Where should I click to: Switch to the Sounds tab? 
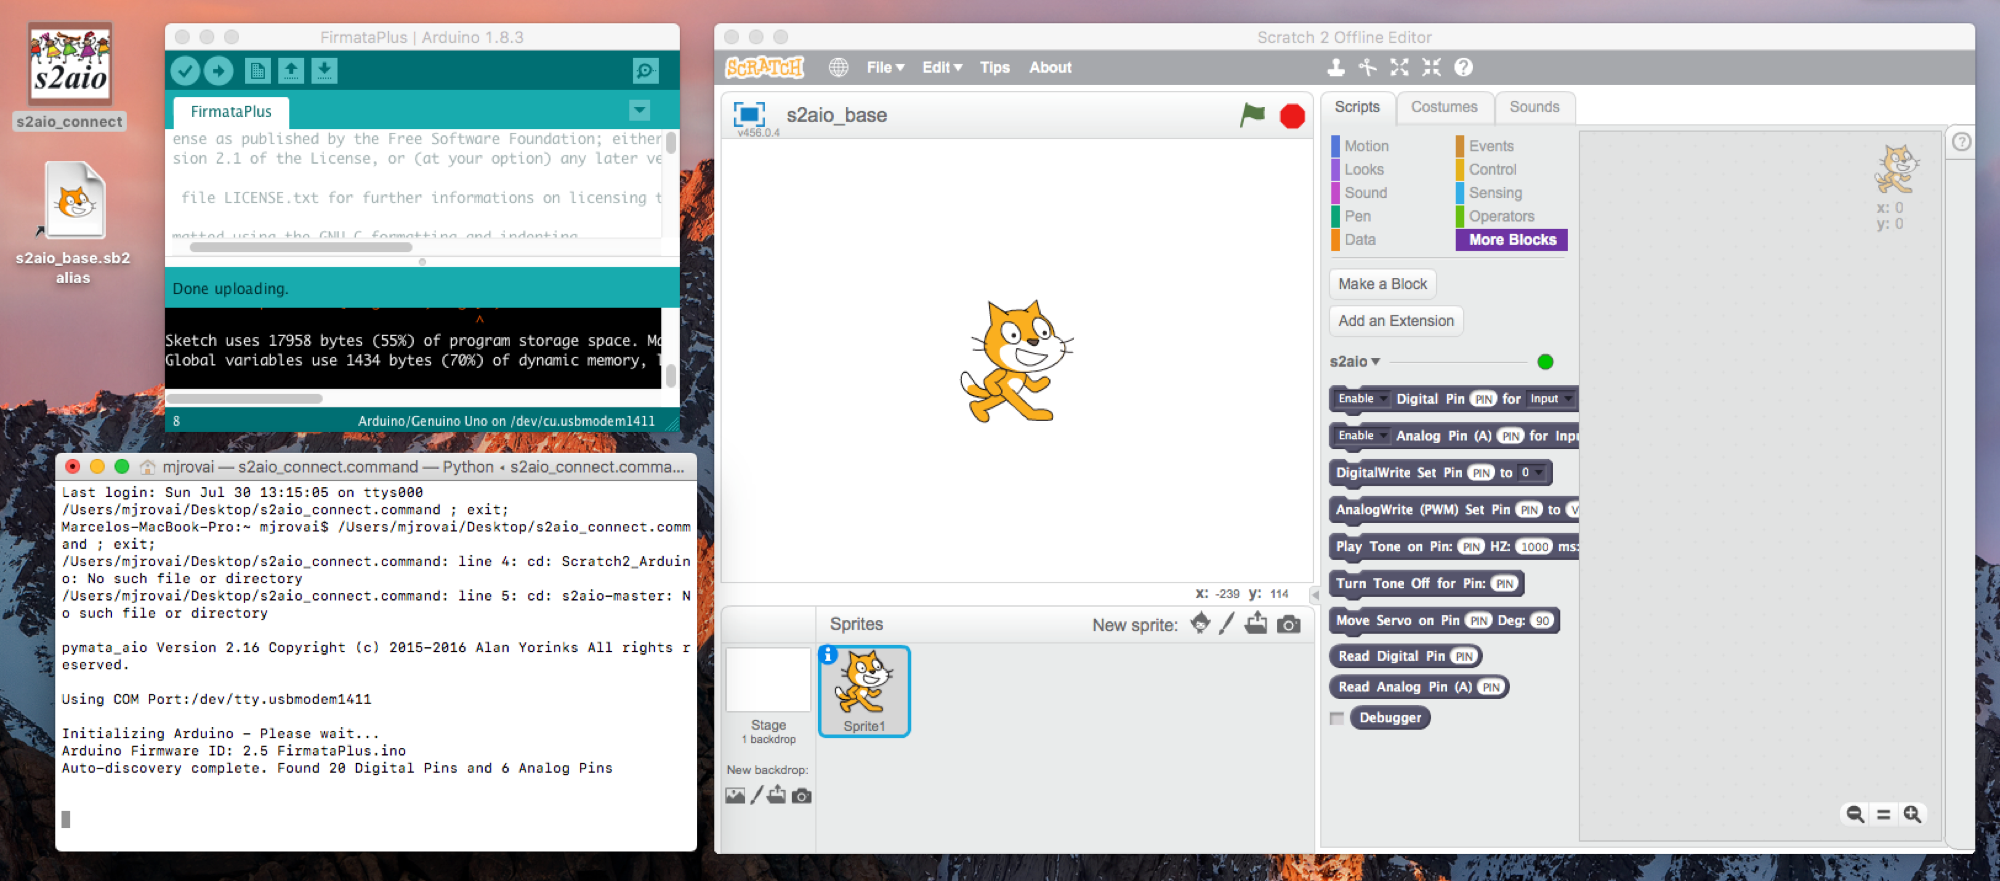coord(1534,107)
